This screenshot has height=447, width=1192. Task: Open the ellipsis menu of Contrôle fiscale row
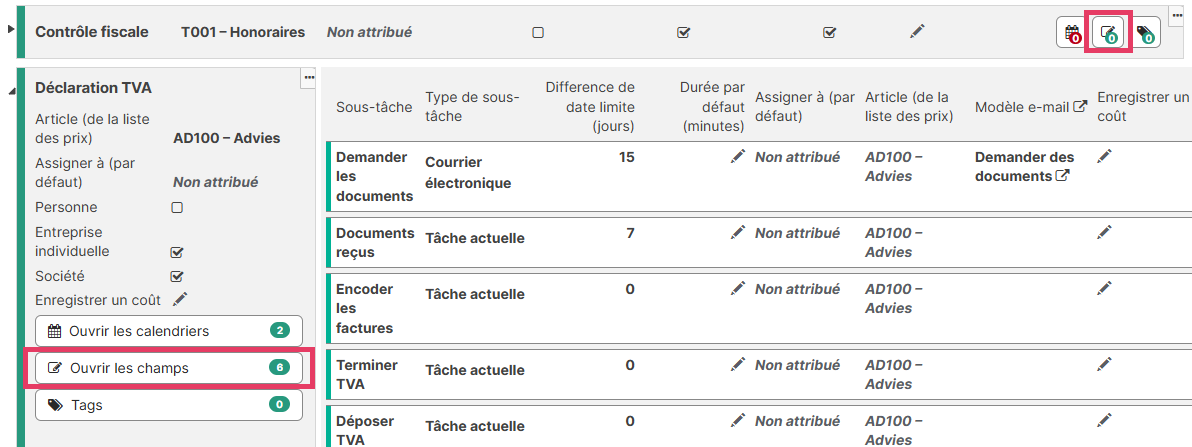1176,14
